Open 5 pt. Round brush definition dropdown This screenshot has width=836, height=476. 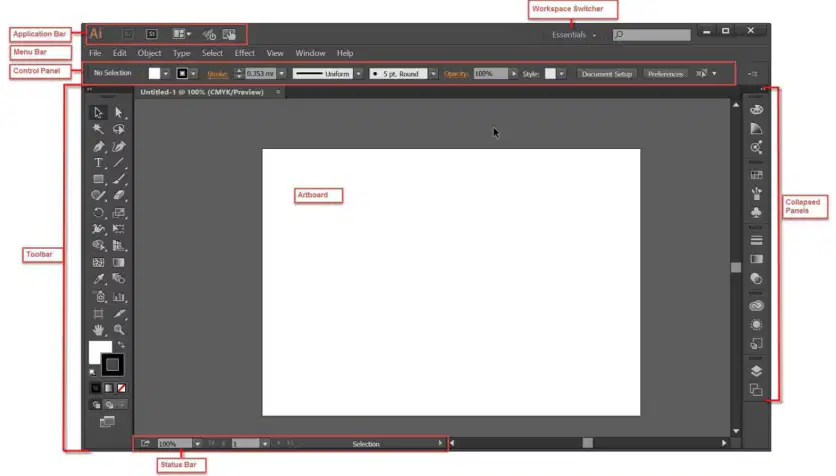click(433, 74)
